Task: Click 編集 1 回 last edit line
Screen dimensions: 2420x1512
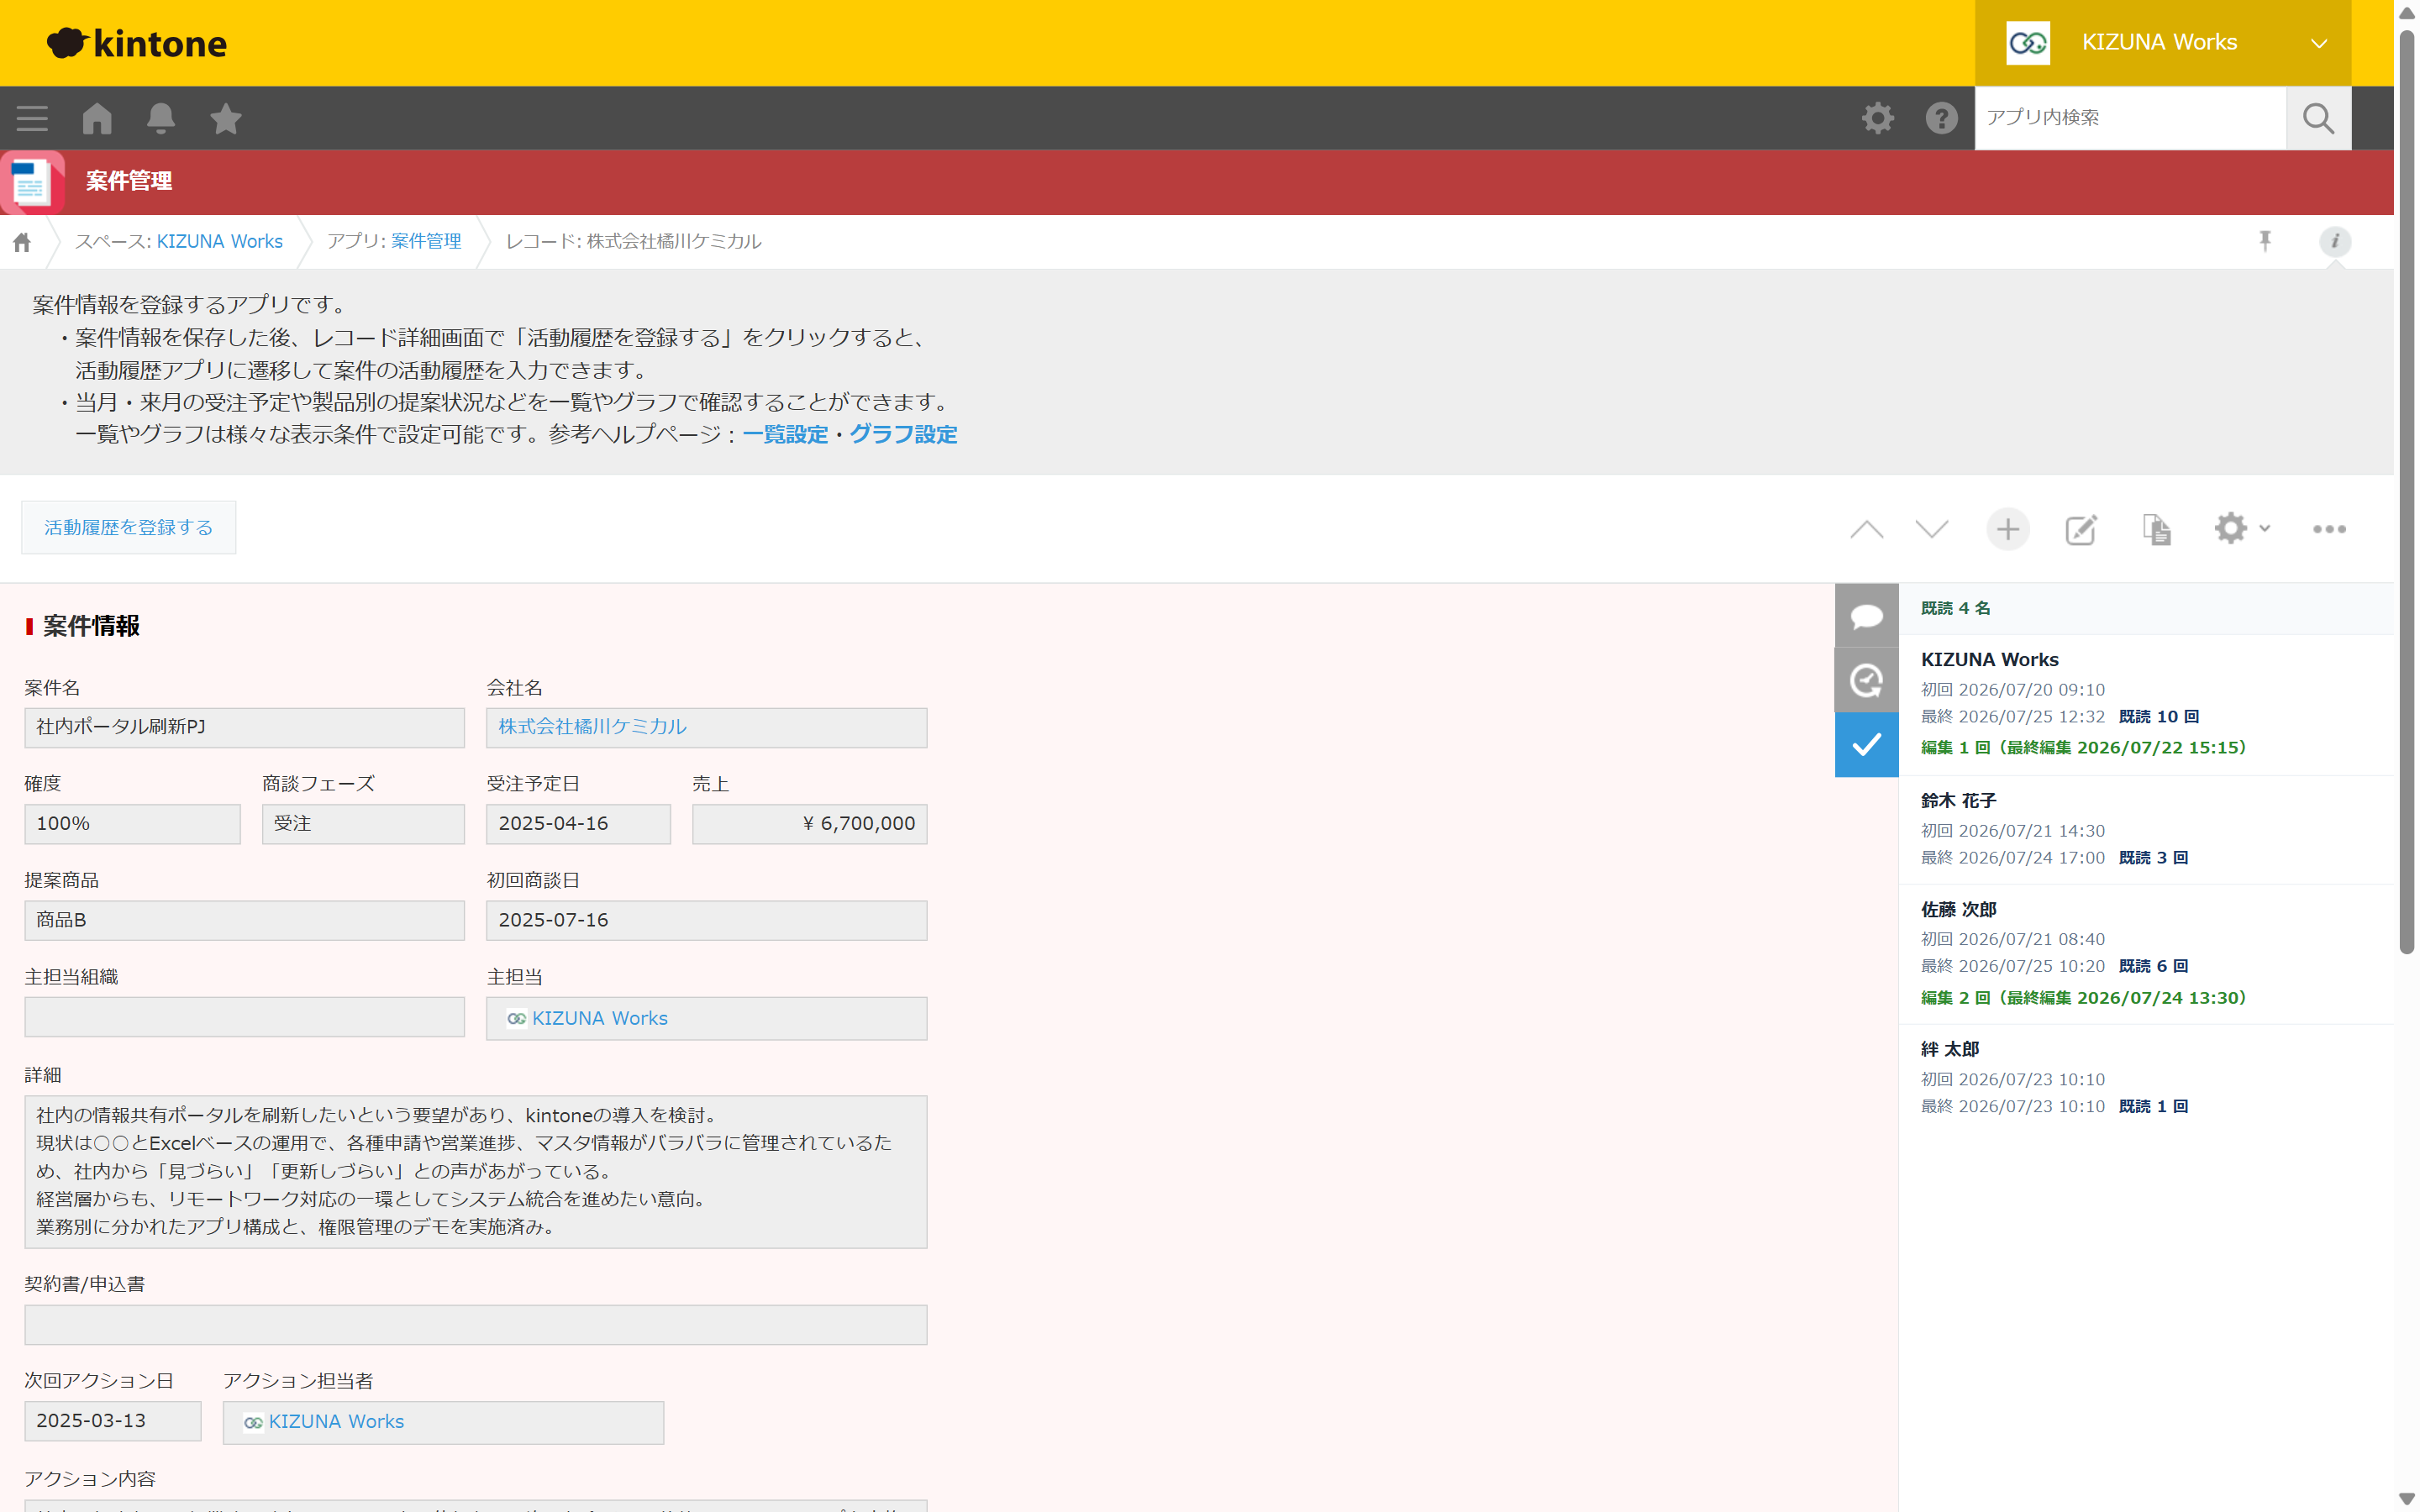Action: point(2083,747)
